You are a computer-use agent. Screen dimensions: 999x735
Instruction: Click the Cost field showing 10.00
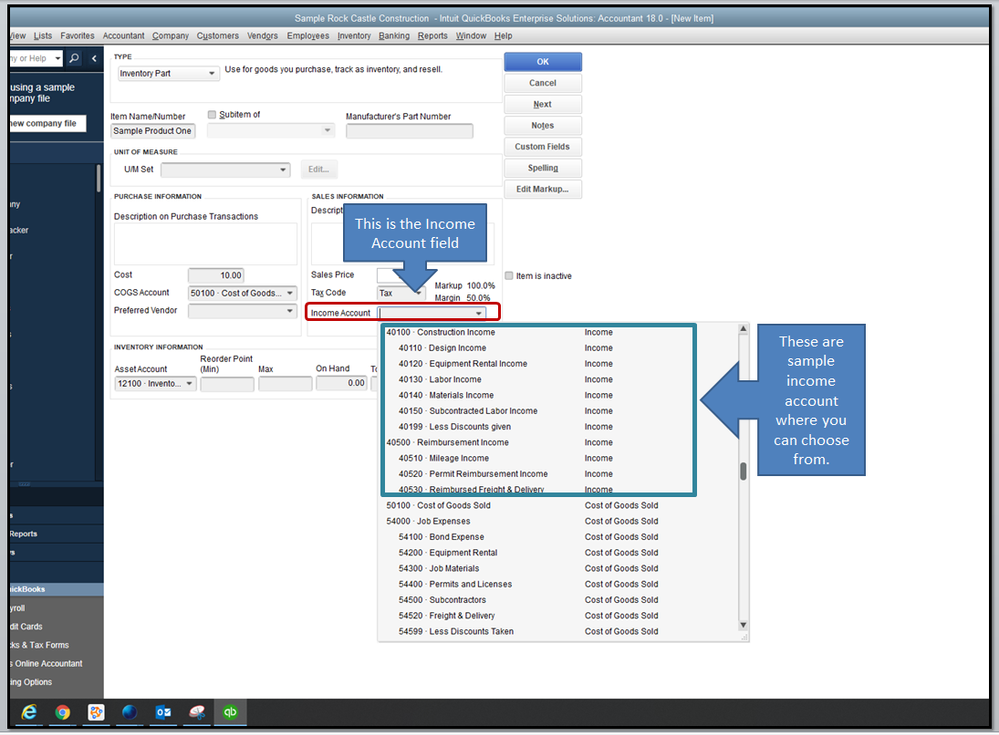[216, 275]
